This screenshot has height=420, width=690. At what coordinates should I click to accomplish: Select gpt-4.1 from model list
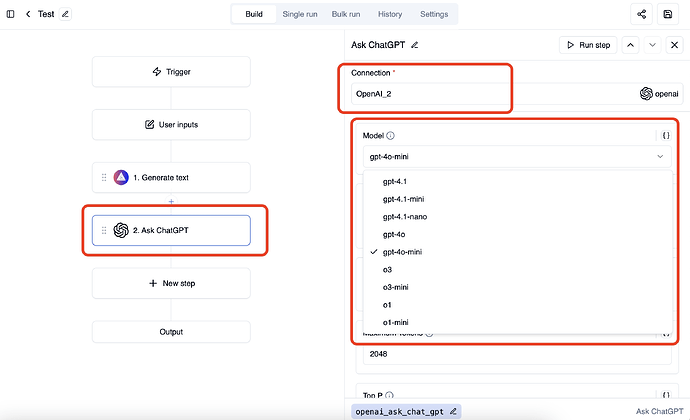[x=518, y=181]
